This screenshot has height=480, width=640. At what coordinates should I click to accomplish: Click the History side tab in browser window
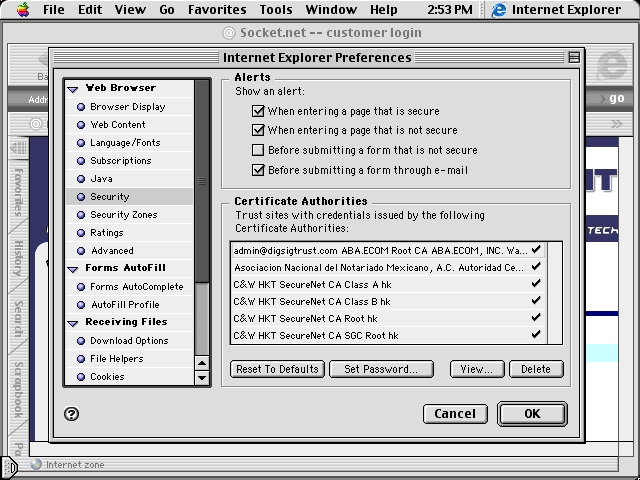(x=18, y=258)
